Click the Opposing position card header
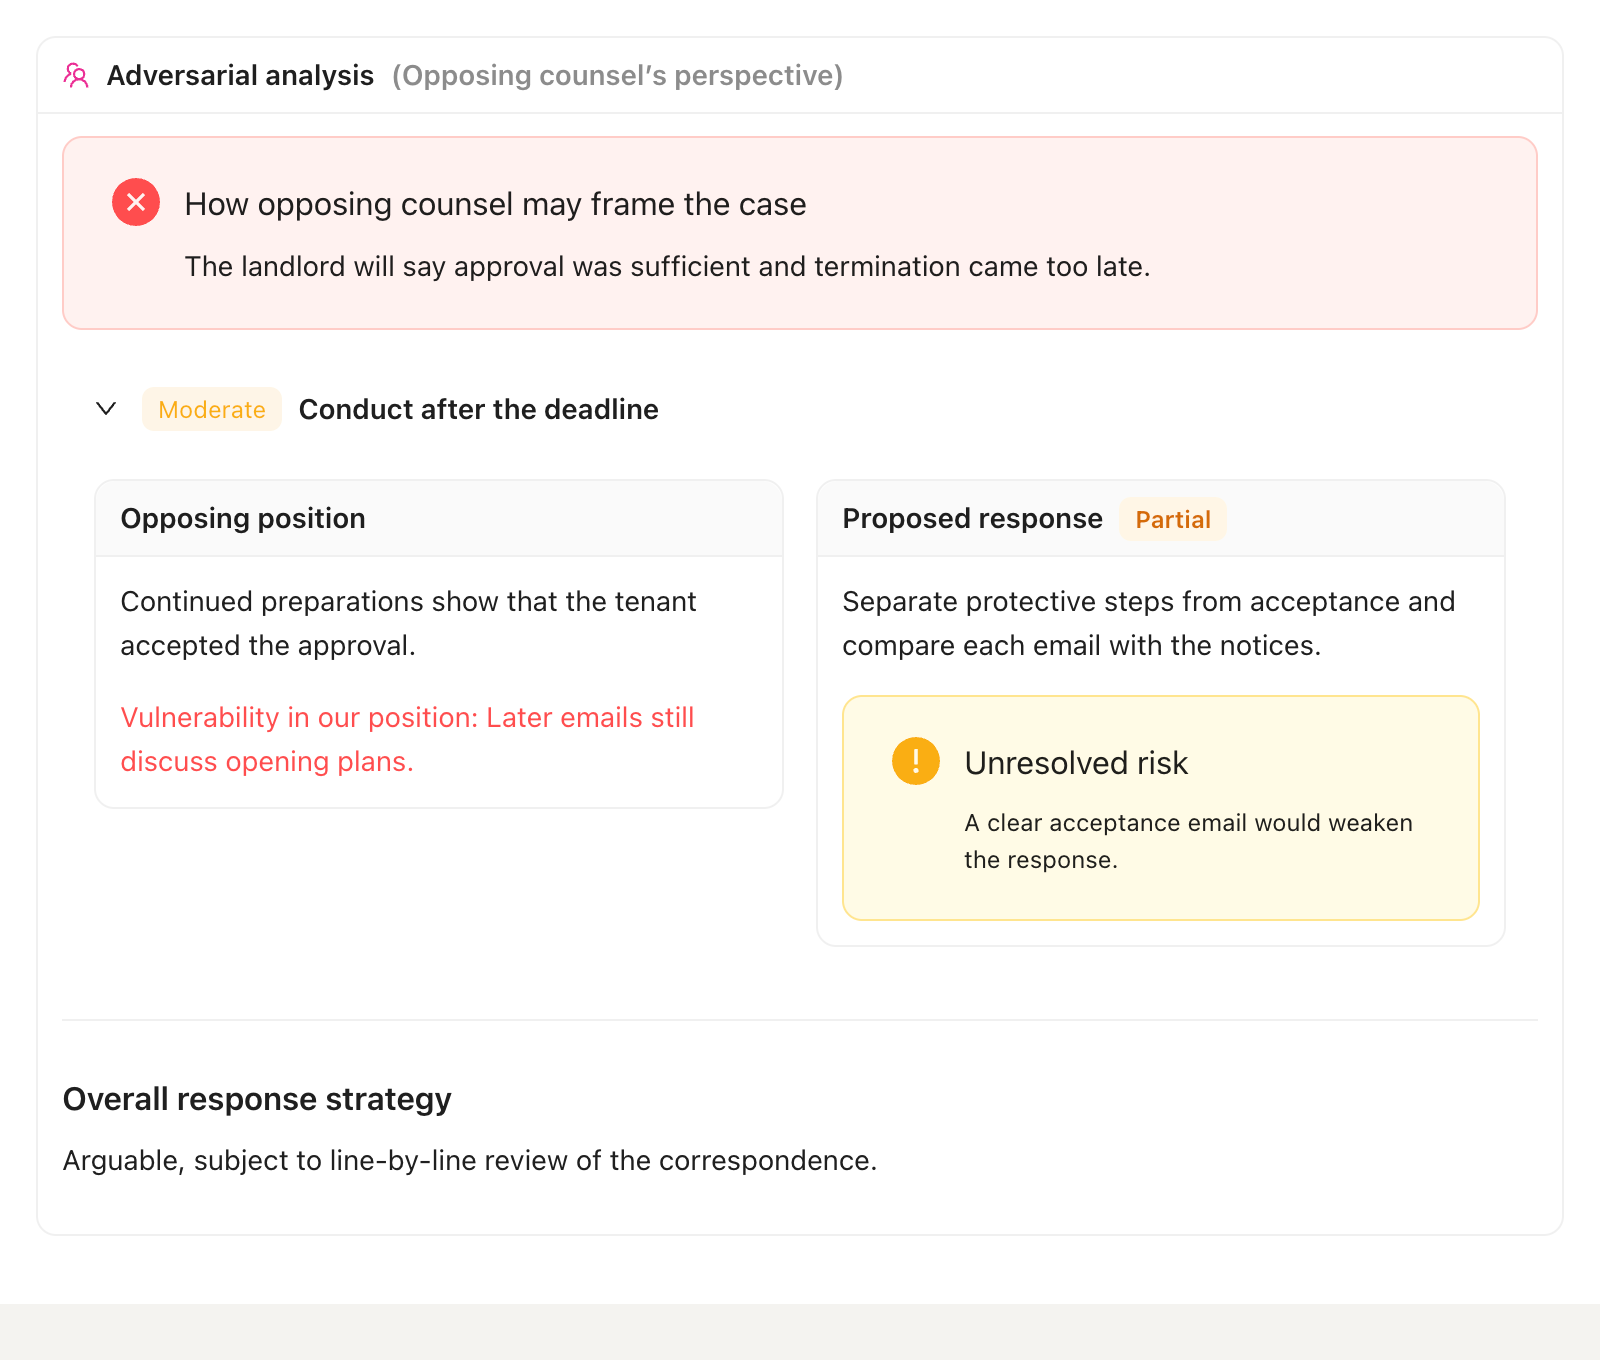1600x1360 pixels. 439,518
